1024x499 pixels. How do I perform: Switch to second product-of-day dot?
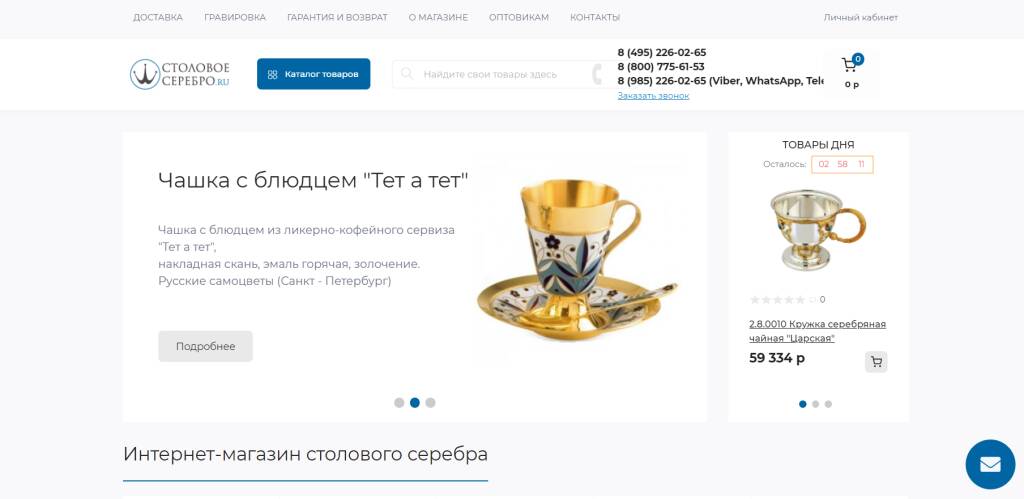tap(816, 404)
